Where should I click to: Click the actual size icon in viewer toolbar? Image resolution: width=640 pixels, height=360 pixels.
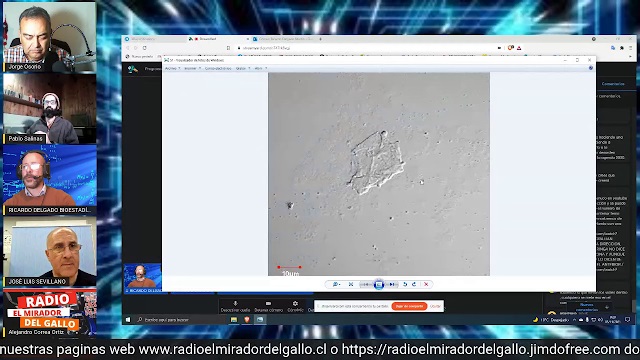[x=351, y=284]
